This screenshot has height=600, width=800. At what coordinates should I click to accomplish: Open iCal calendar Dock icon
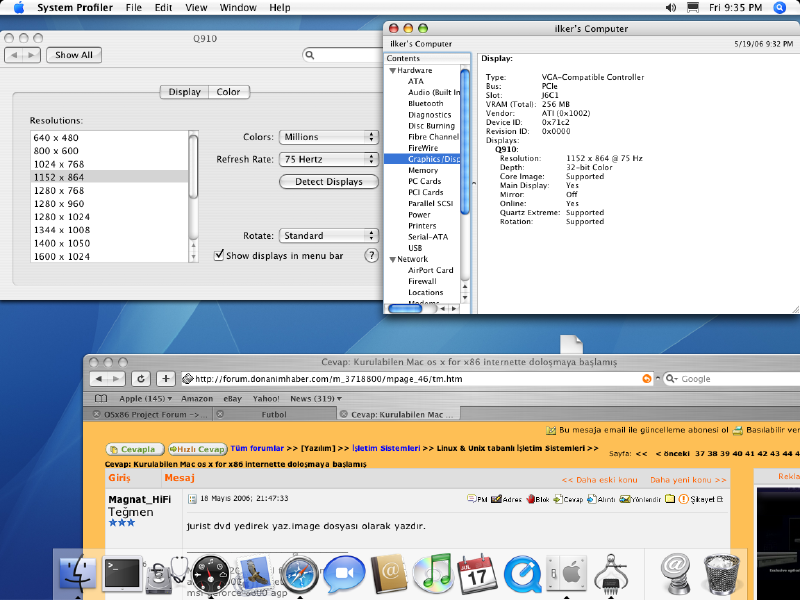point(478,574)
